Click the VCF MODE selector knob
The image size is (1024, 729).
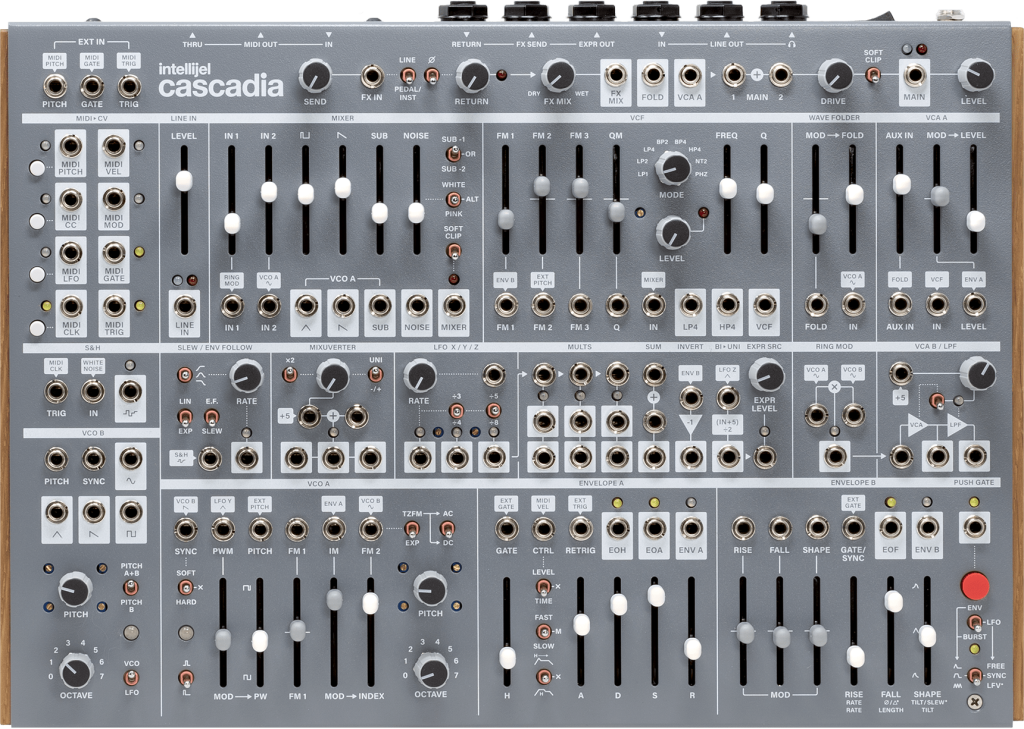pyautogui.click(x=675, y=168)
